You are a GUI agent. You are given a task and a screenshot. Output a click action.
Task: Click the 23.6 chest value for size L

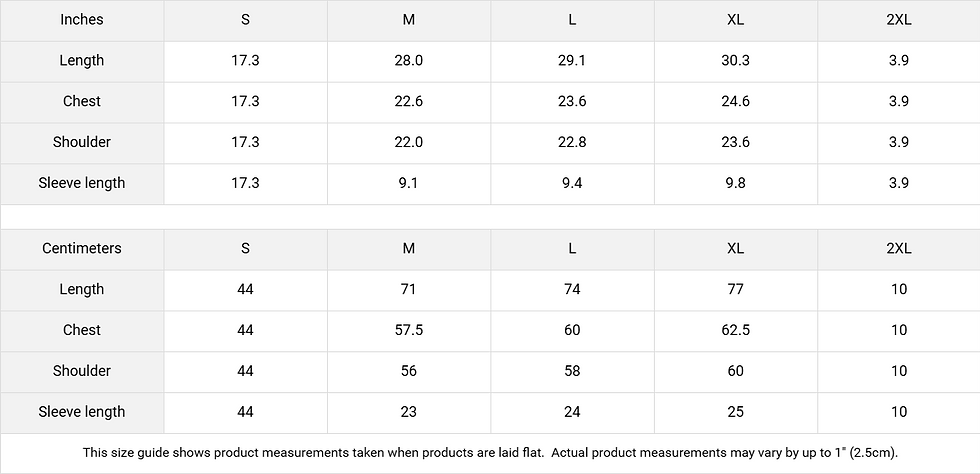572,101
